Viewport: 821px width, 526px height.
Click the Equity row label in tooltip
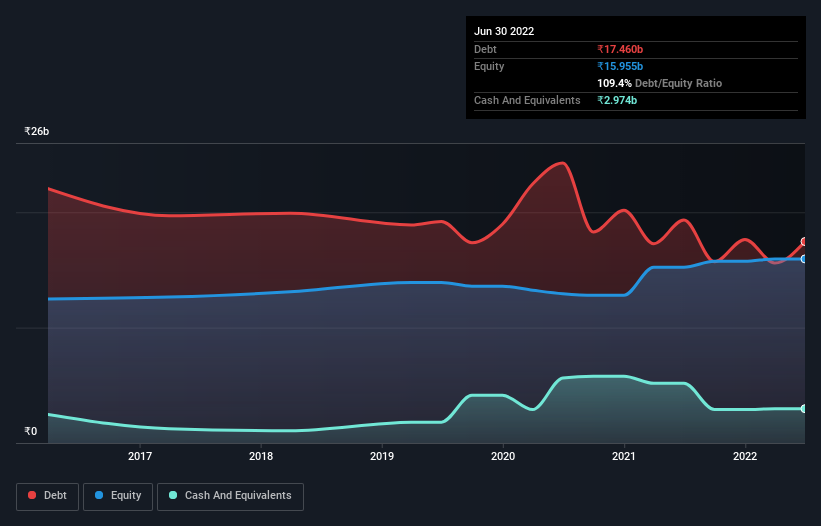[x=489, y=66]
